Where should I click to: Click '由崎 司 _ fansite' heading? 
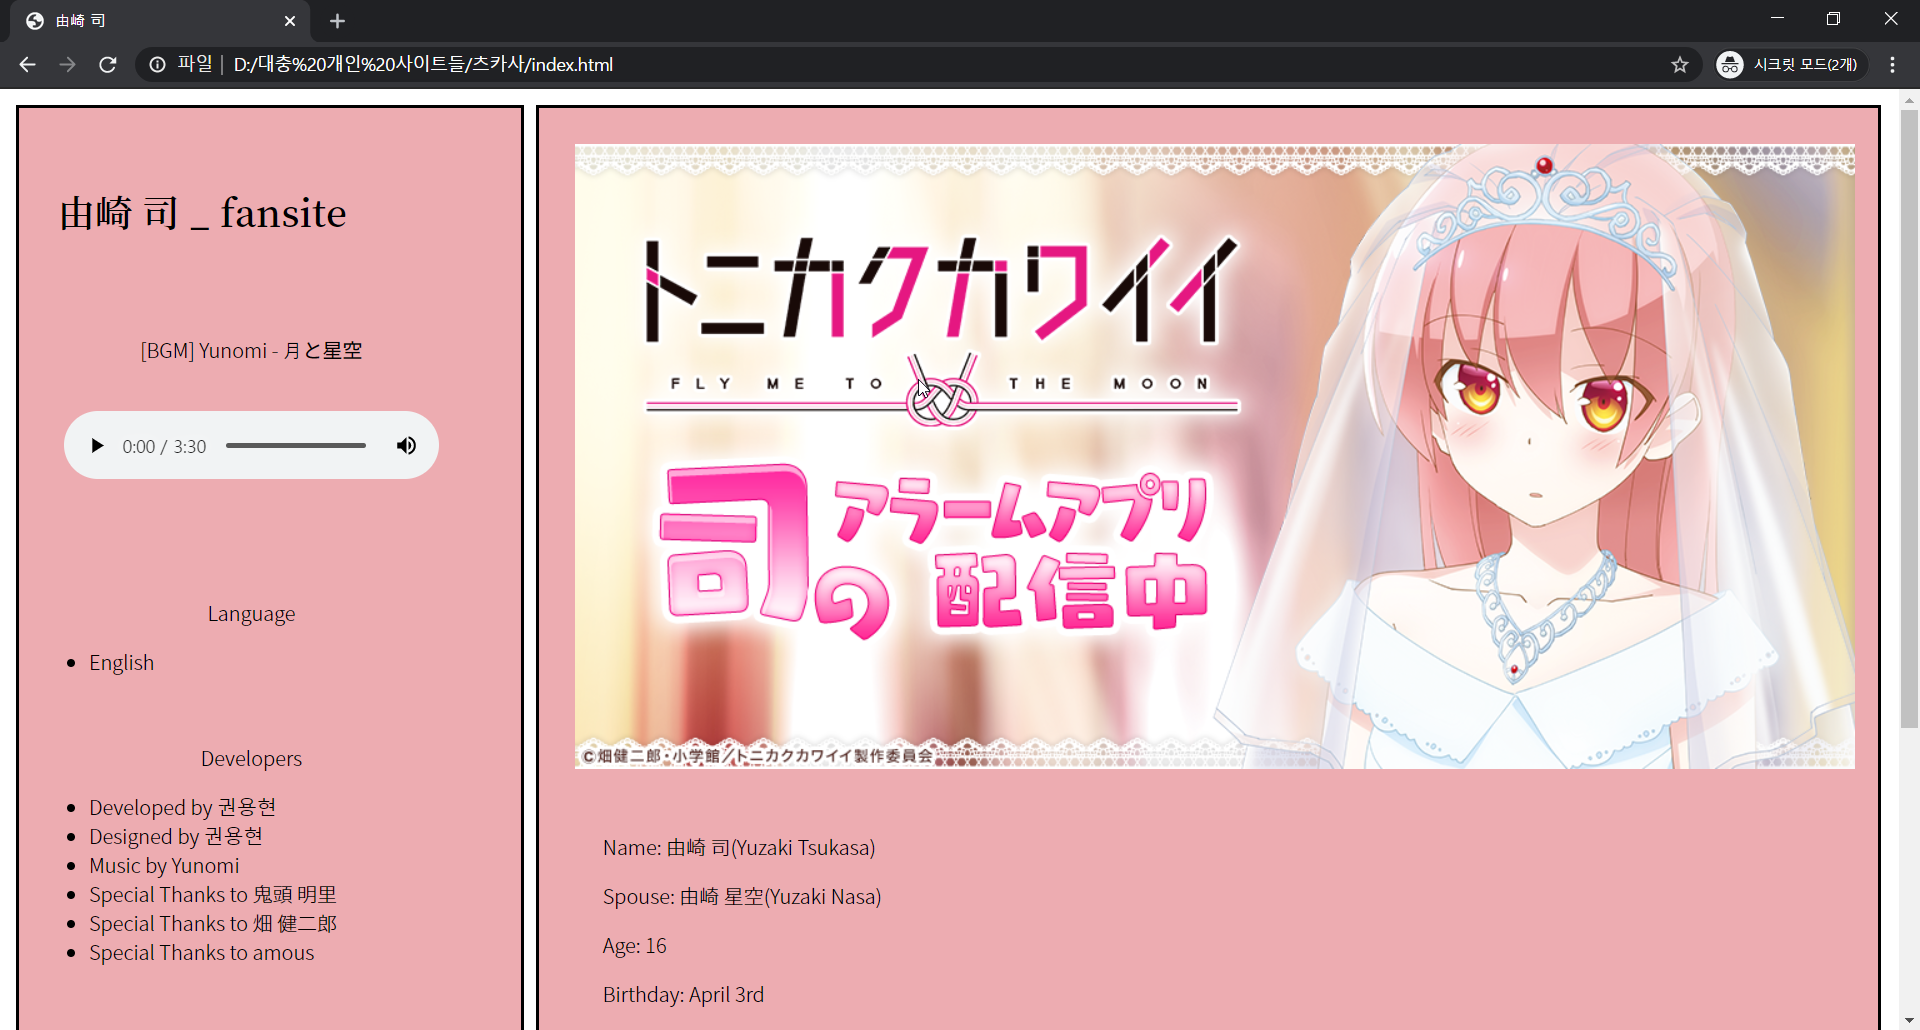pyautogui.click(x=203, y=213)
